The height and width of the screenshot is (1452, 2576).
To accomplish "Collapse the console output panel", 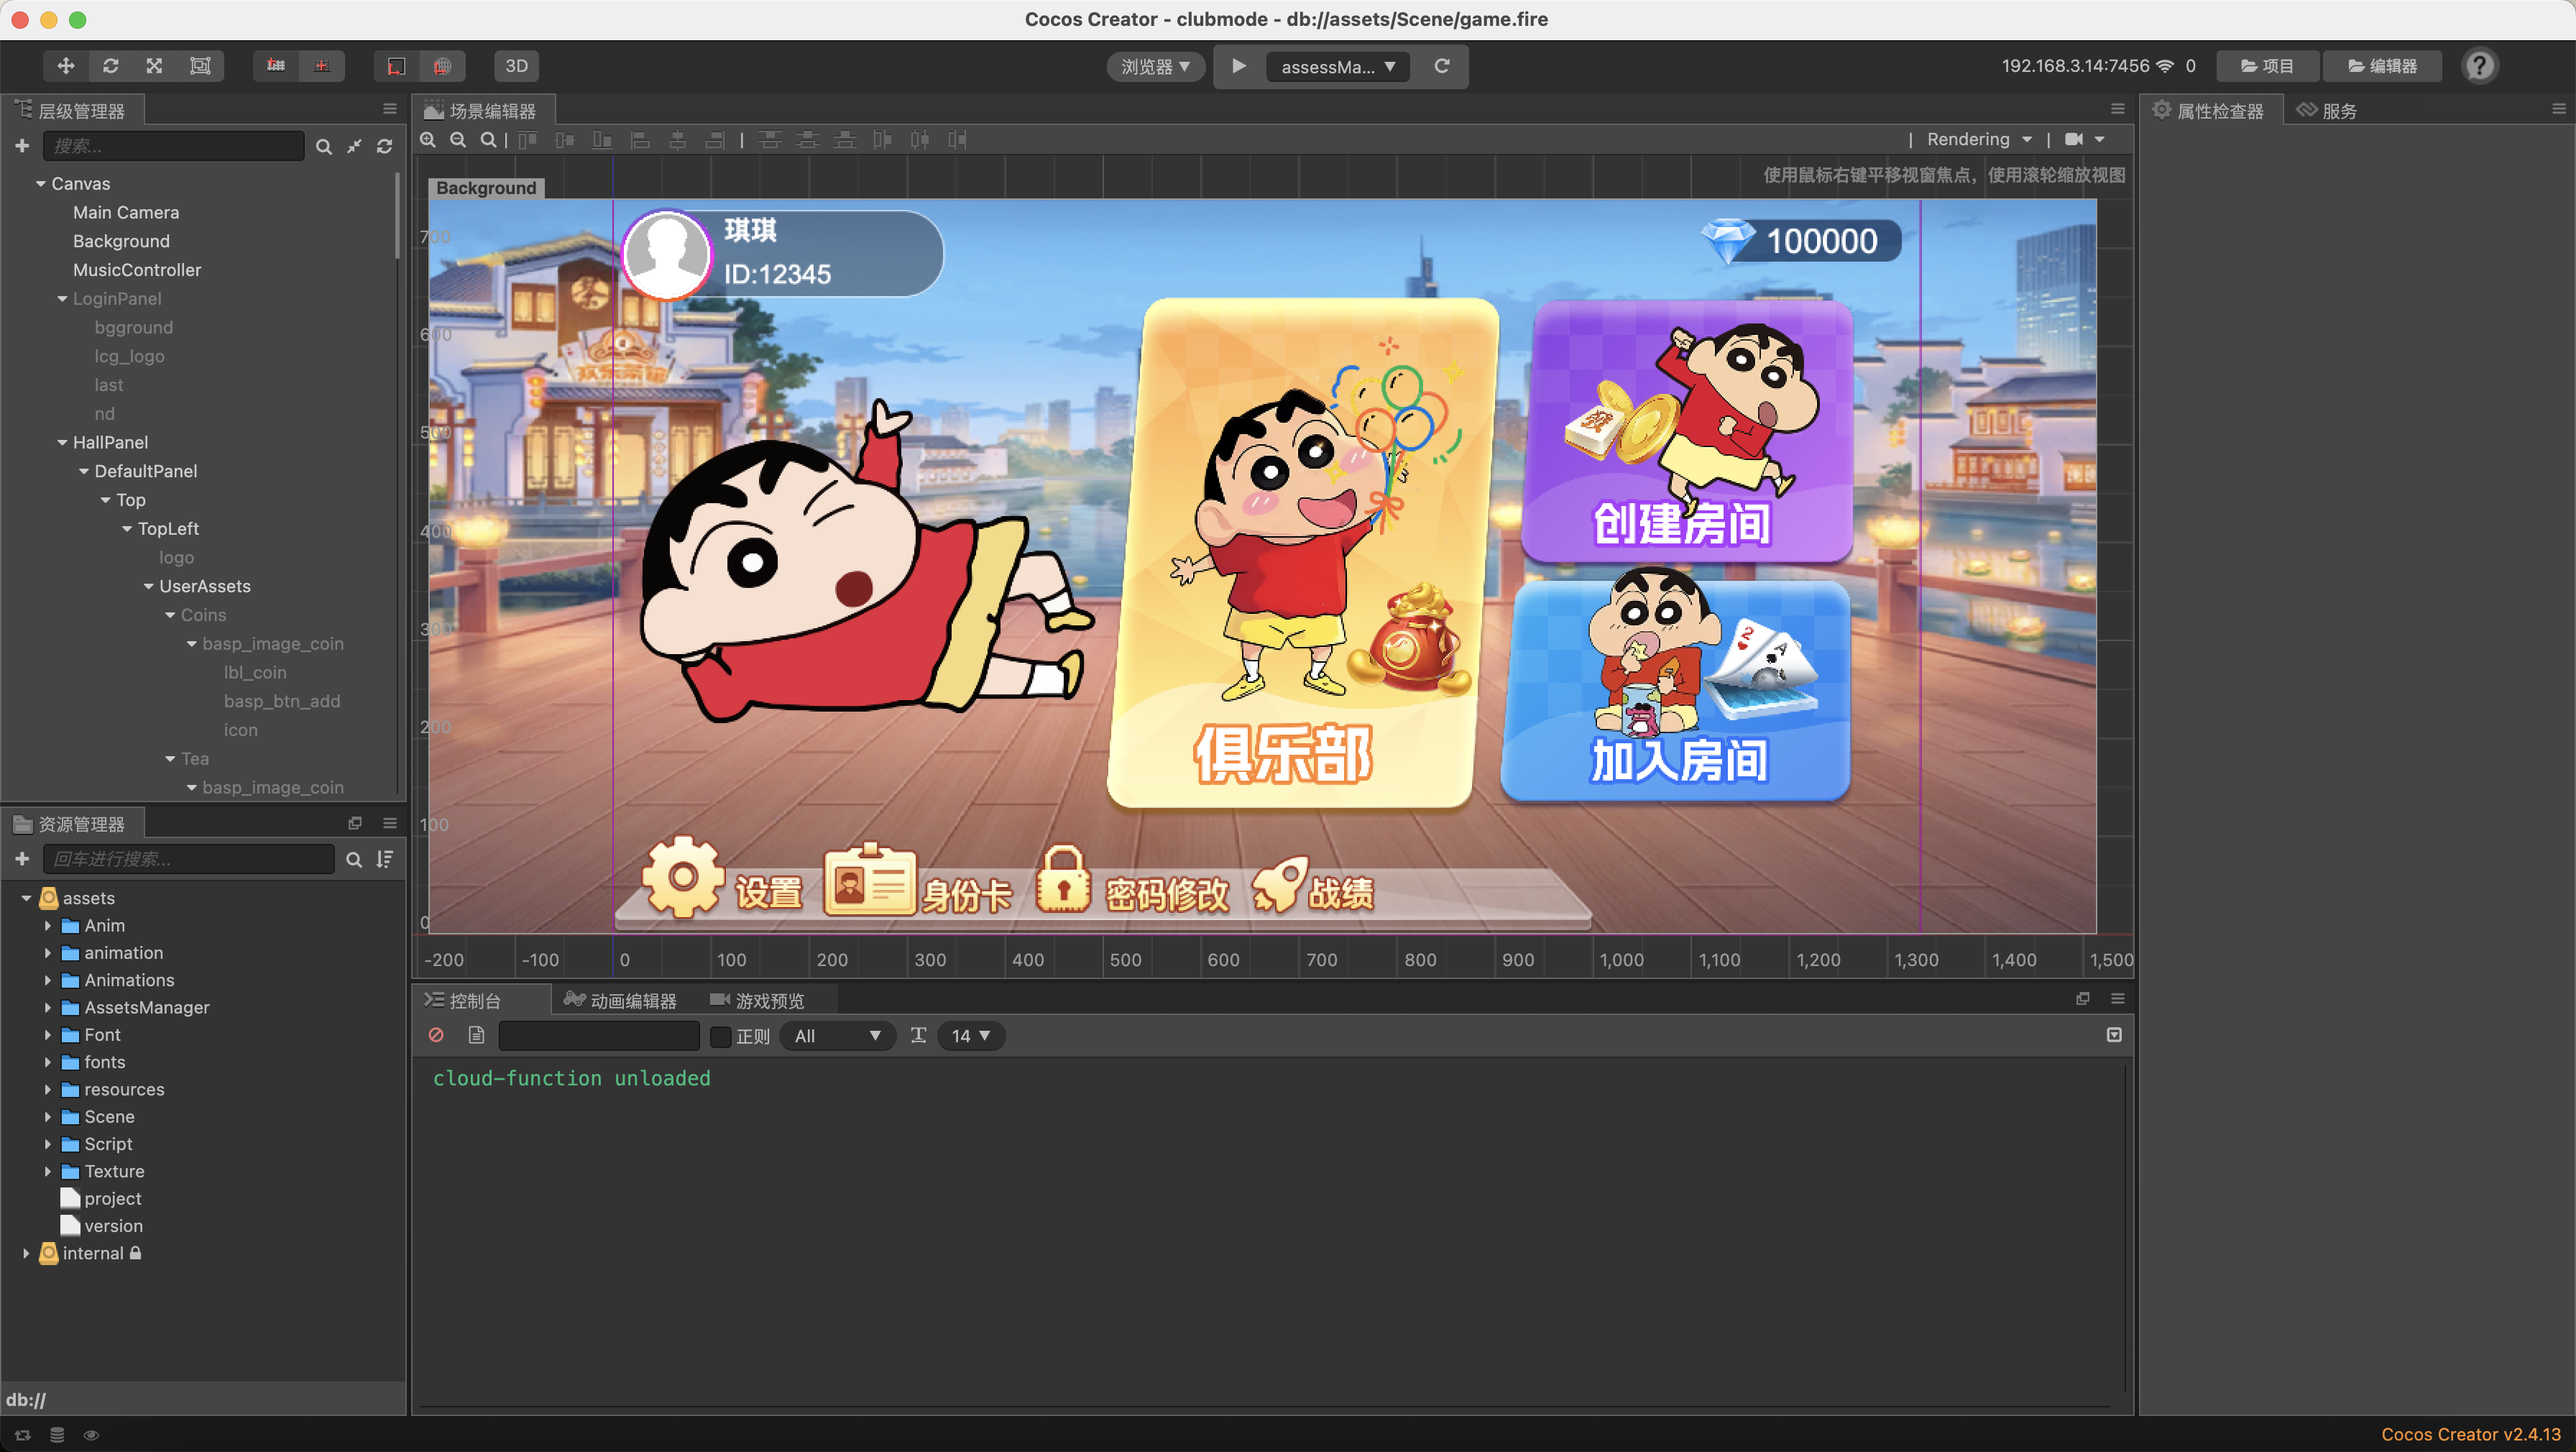I will point(2114,1035).
